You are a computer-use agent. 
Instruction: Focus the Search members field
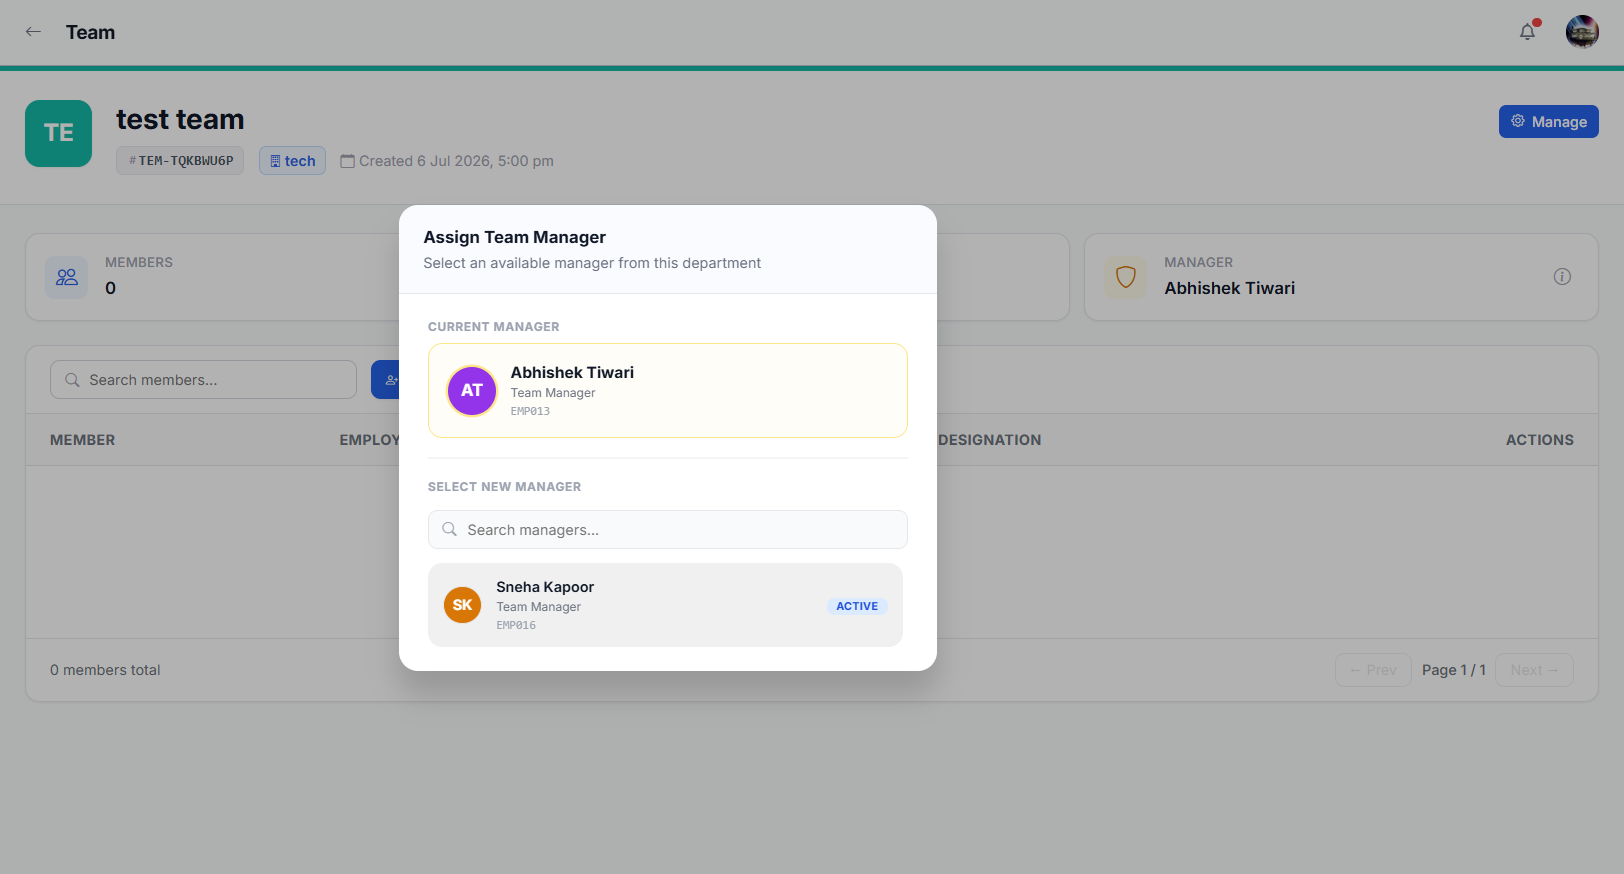(203, 380)
